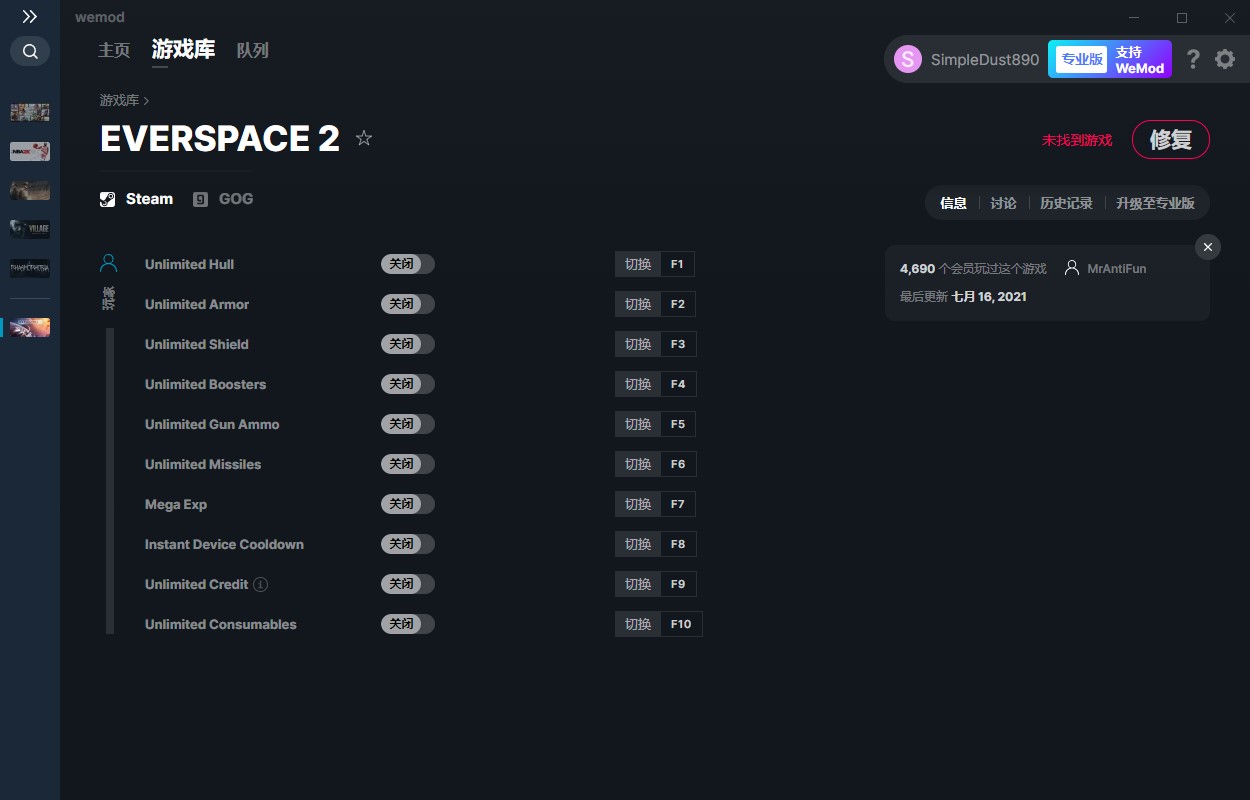Click the SimpleDust890 username

pos(985,59)
